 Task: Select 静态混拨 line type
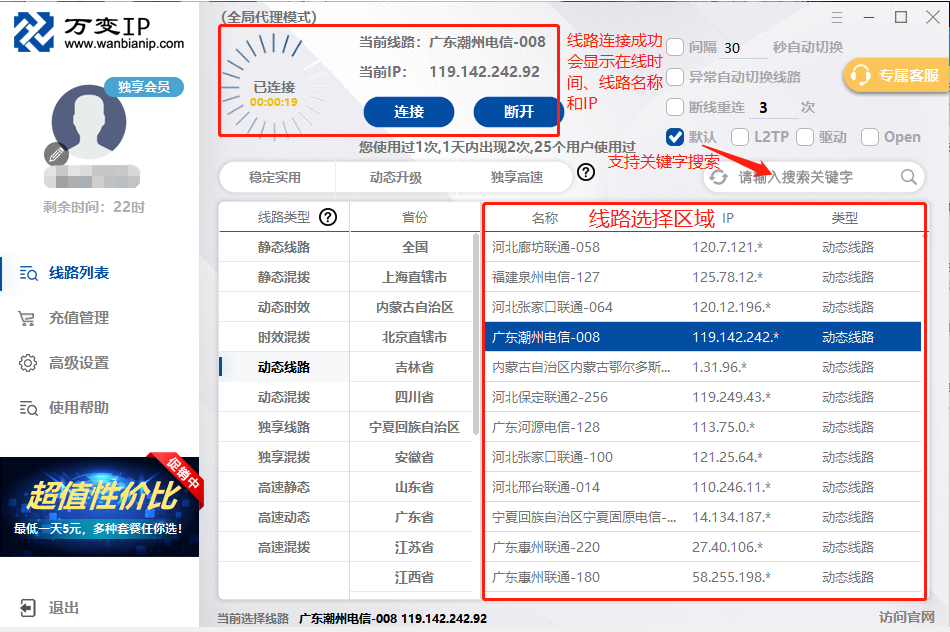click(284, 277)
